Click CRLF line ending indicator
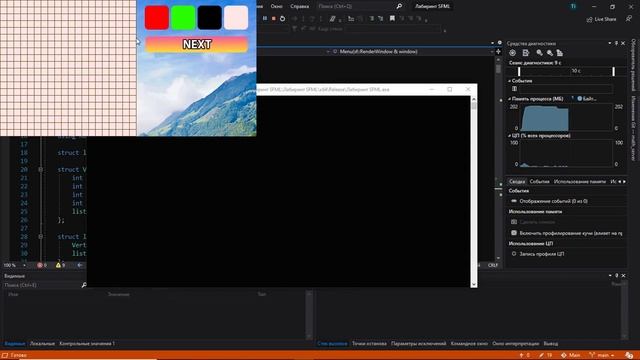640x360 pixels. [x=493, y=265]
